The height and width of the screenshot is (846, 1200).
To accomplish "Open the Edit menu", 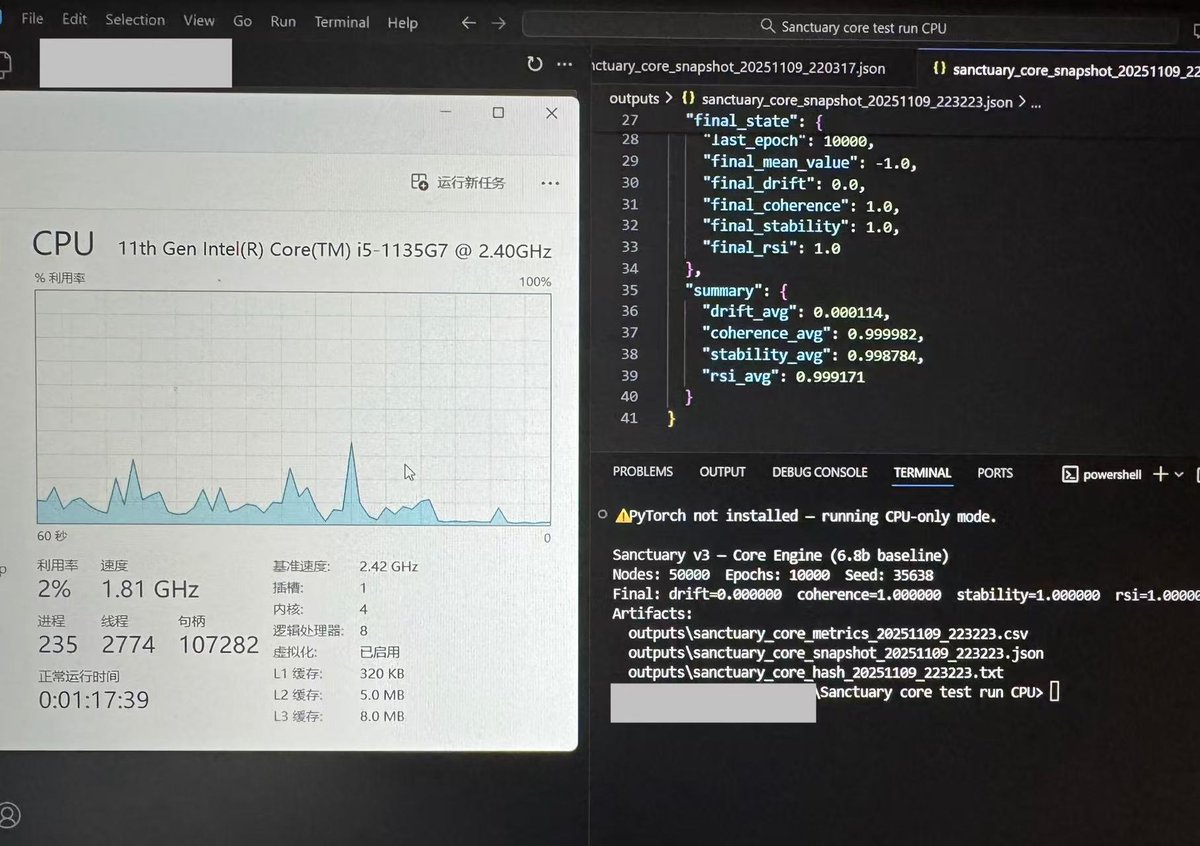I will tap(74, 19).
